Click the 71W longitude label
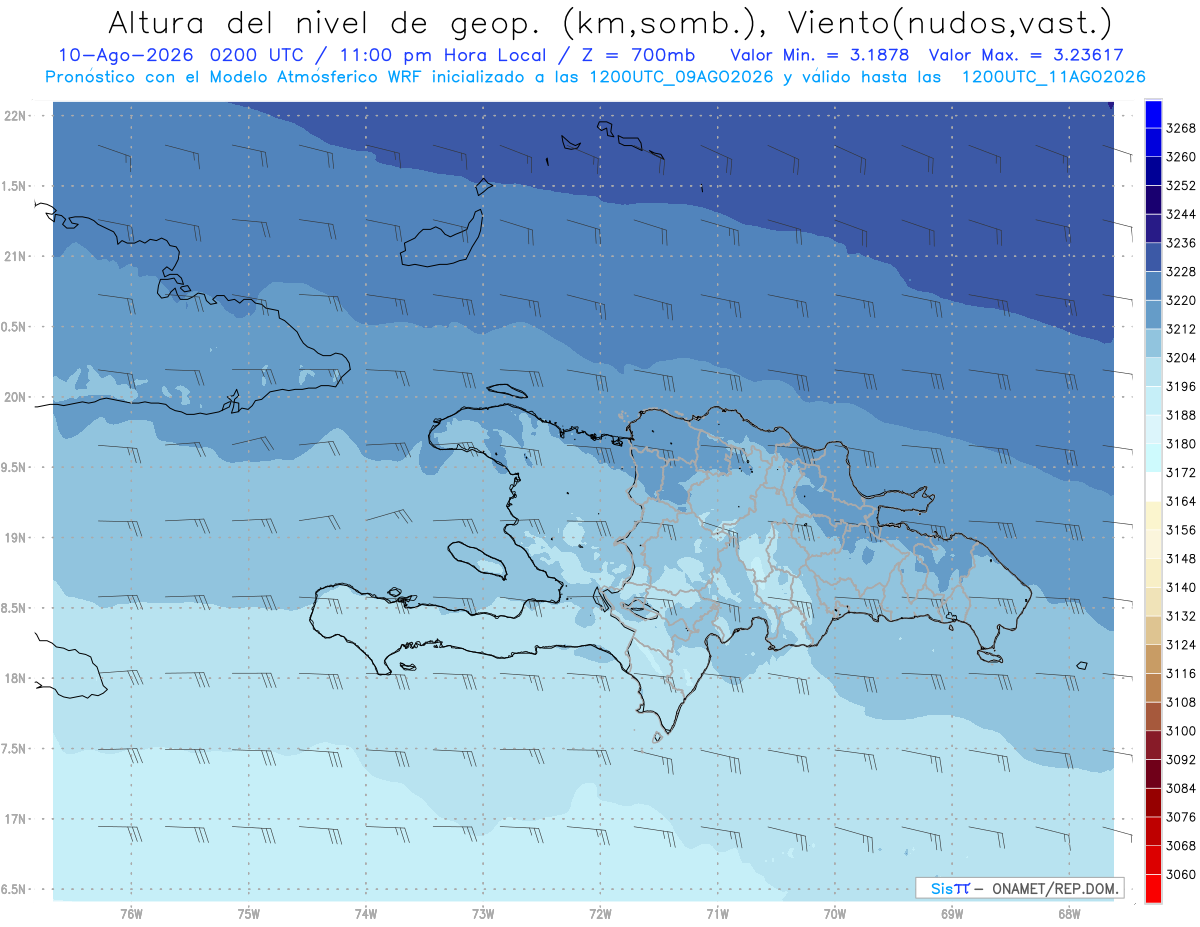The width and height of the screenshot is (1200, 927). tap(717, 913)
